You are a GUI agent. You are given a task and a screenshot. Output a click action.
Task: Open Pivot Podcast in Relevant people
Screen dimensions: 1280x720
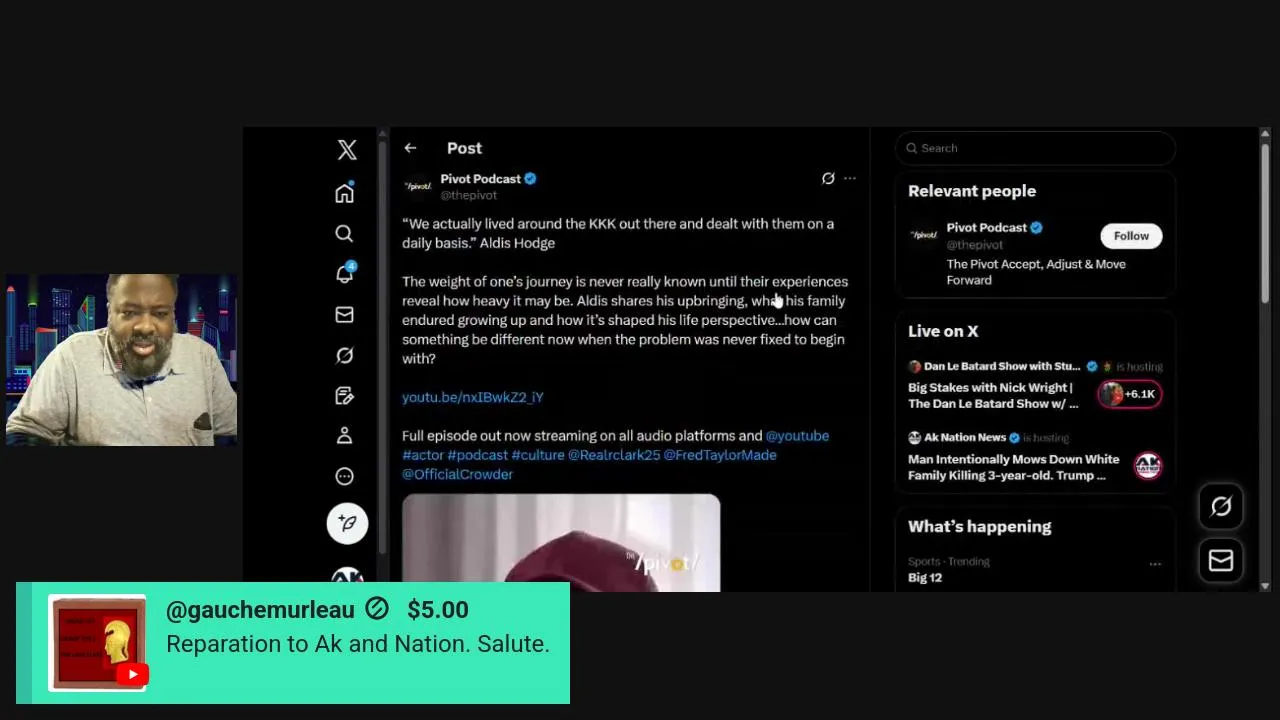(986, 228)
